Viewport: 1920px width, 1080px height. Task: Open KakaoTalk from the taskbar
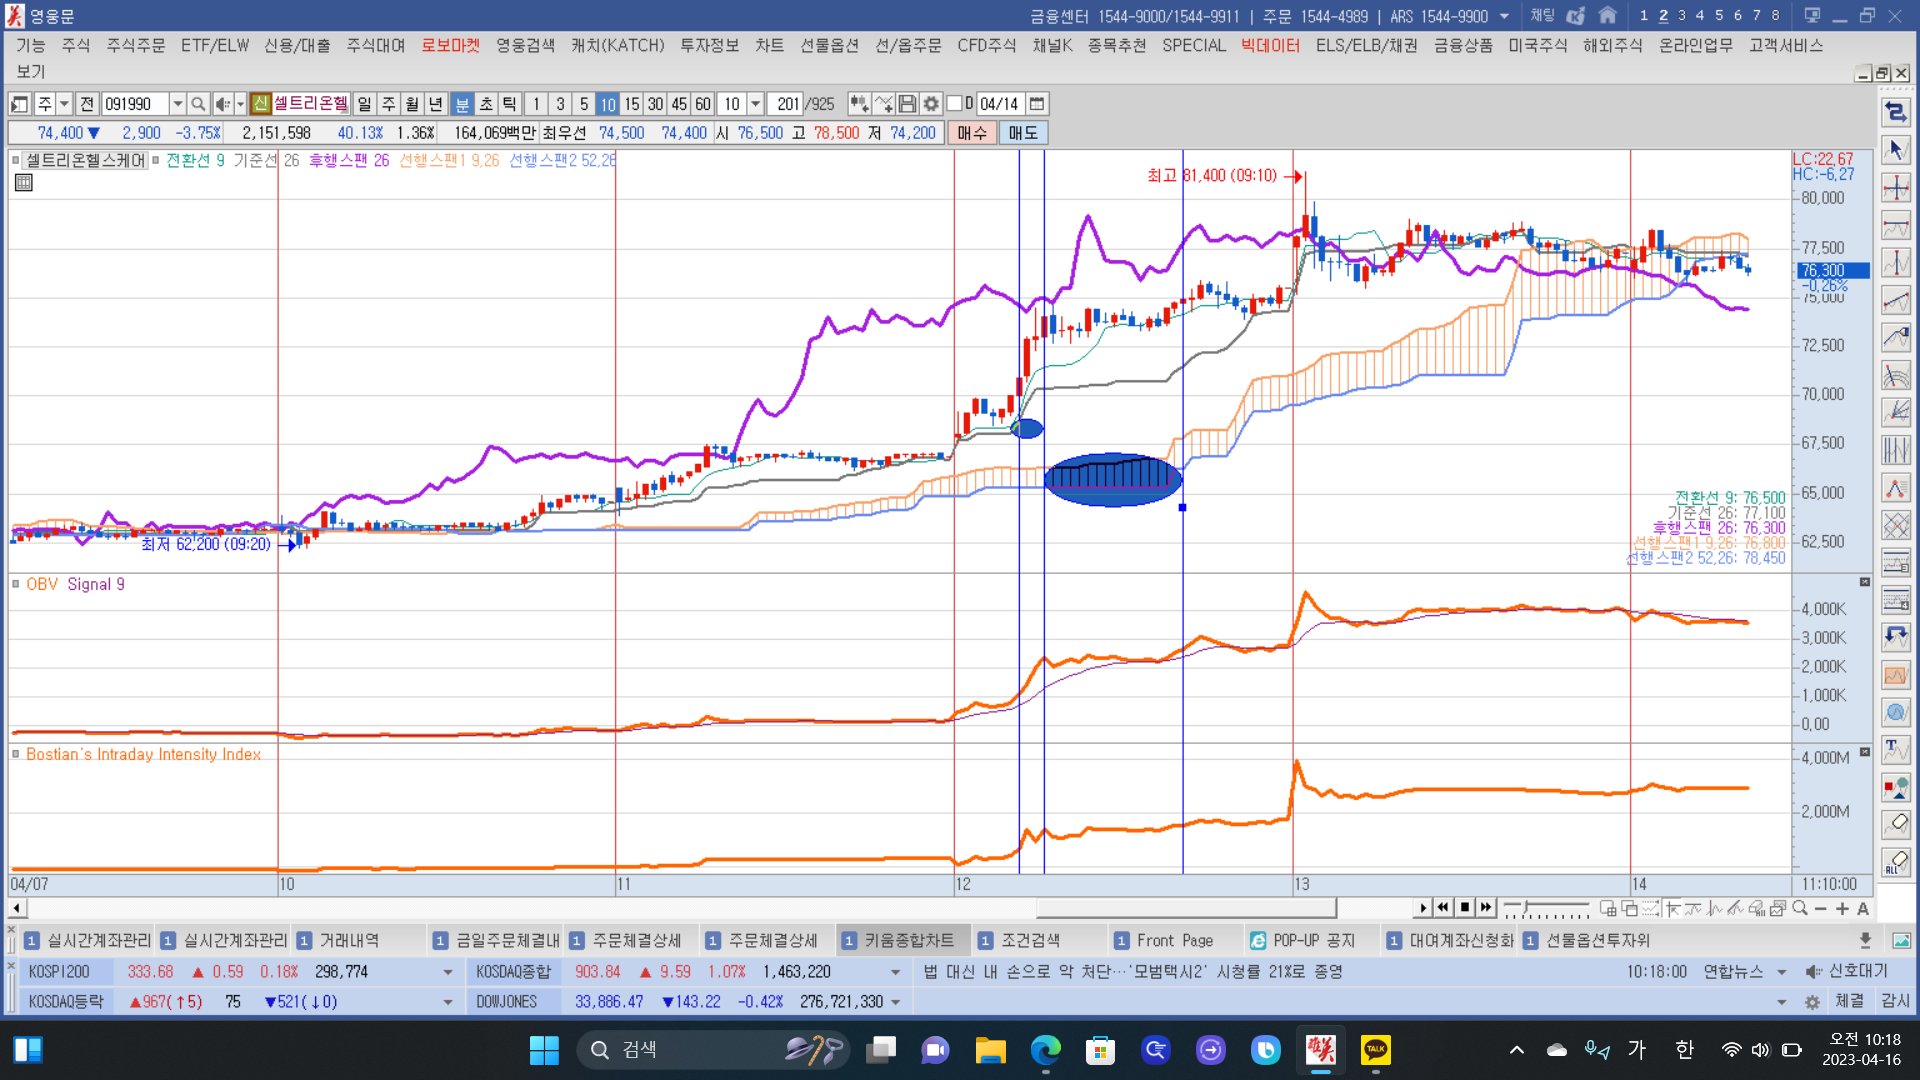click(x=1376, y=1049)
